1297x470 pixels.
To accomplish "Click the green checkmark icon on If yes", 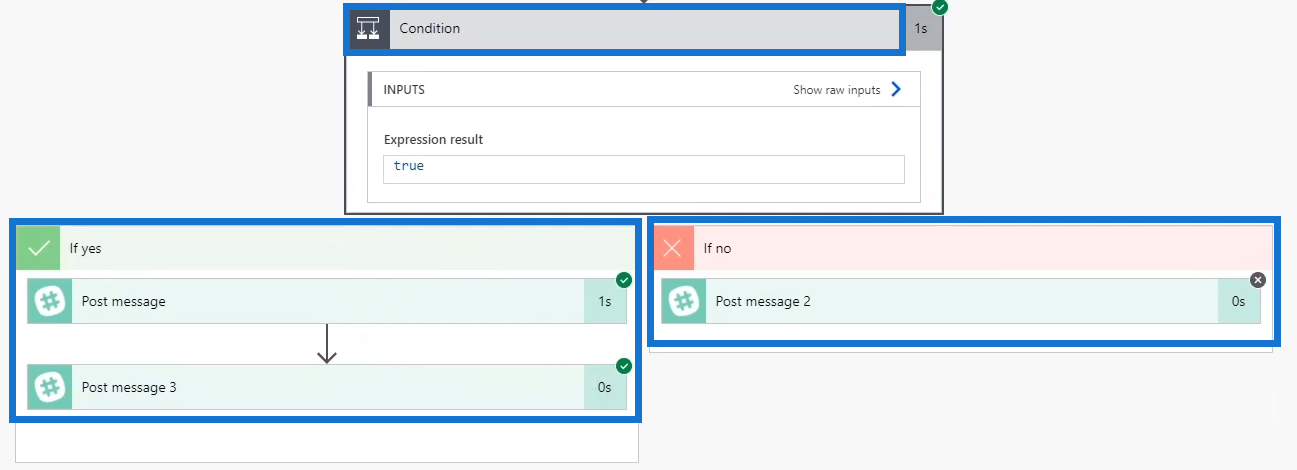I will (39, 248).
